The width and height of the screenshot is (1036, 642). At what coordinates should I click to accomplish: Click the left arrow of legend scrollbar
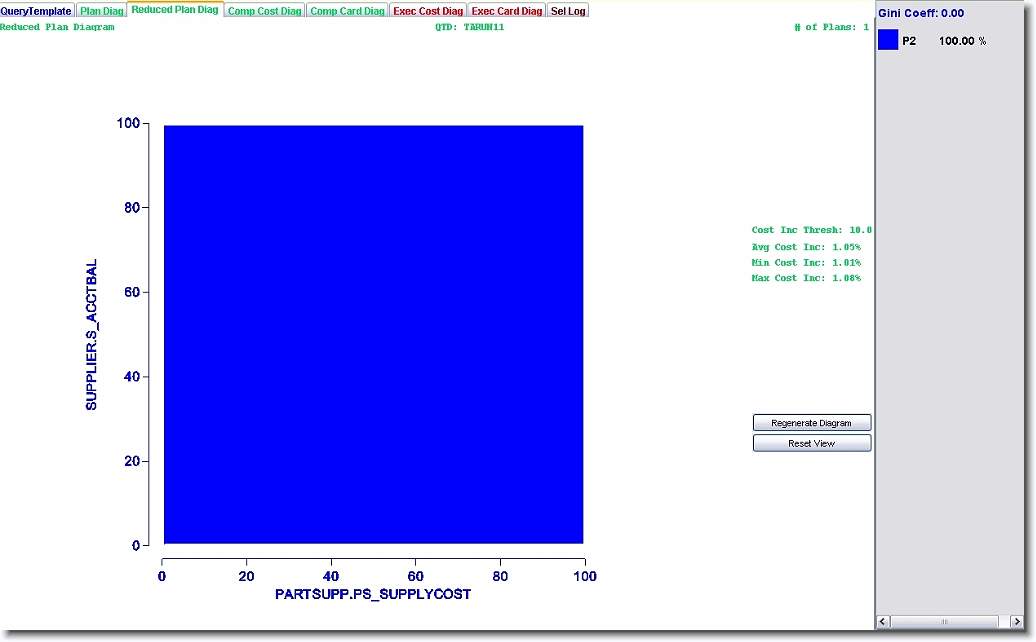883,622
